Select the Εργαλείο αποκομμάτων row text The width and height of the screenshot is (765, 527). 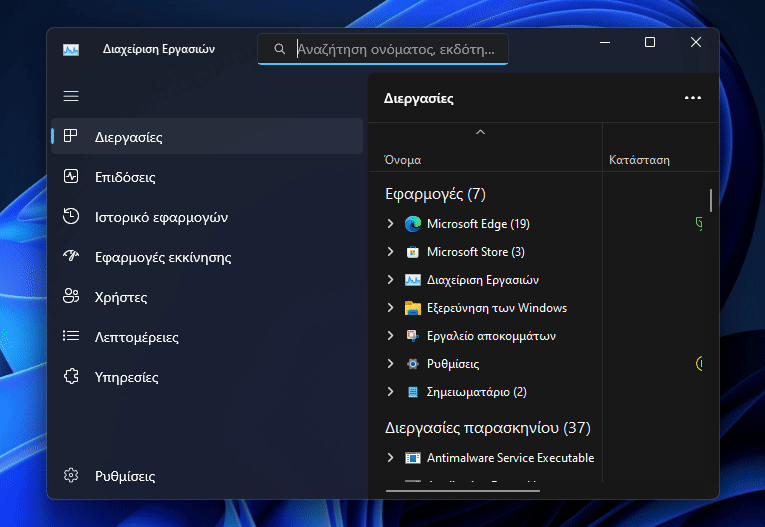(x=491, y=336)
